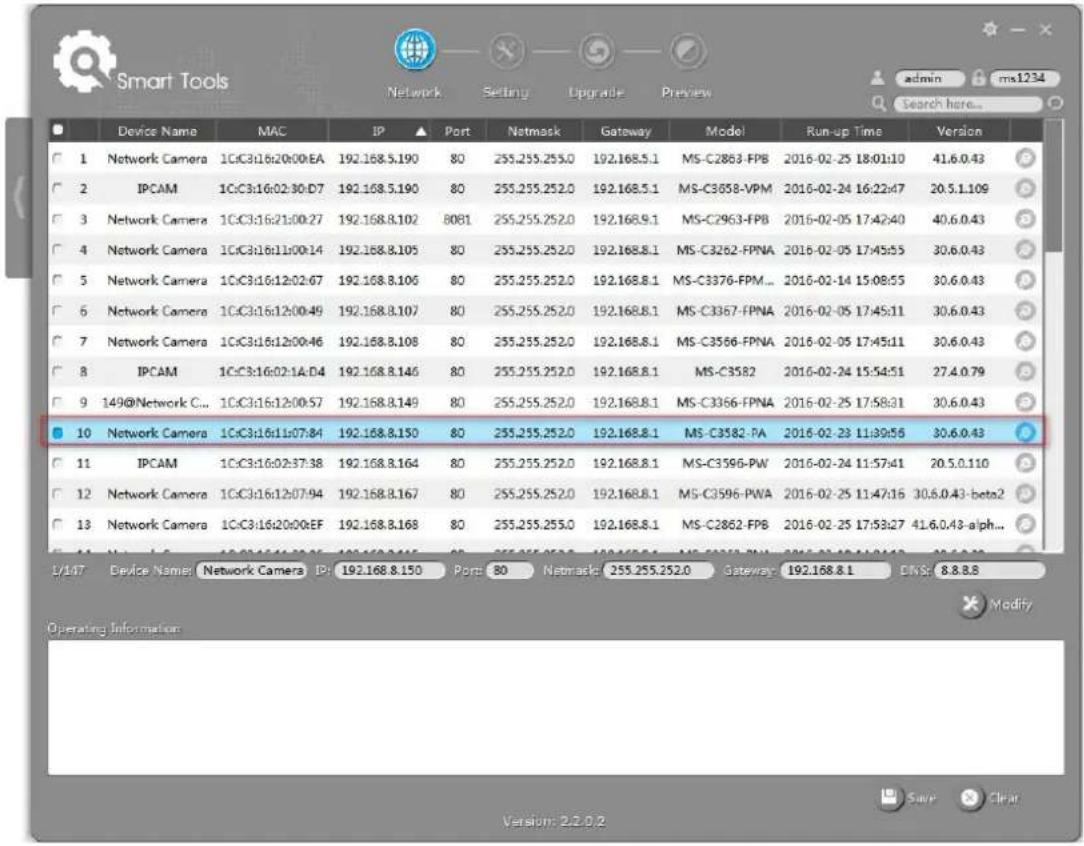1084x846 pixels.
Task: Open browser icon for selected row 10
Action: pyautogui.click(x=1025, y=433)
